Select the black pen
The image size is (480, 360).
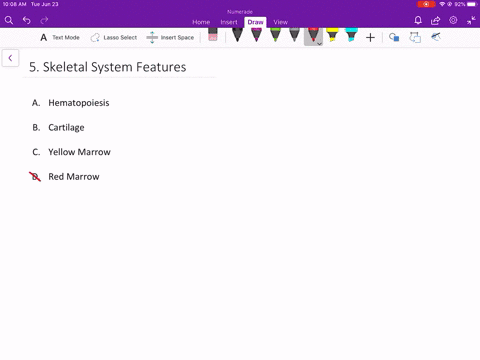[237, 35]
